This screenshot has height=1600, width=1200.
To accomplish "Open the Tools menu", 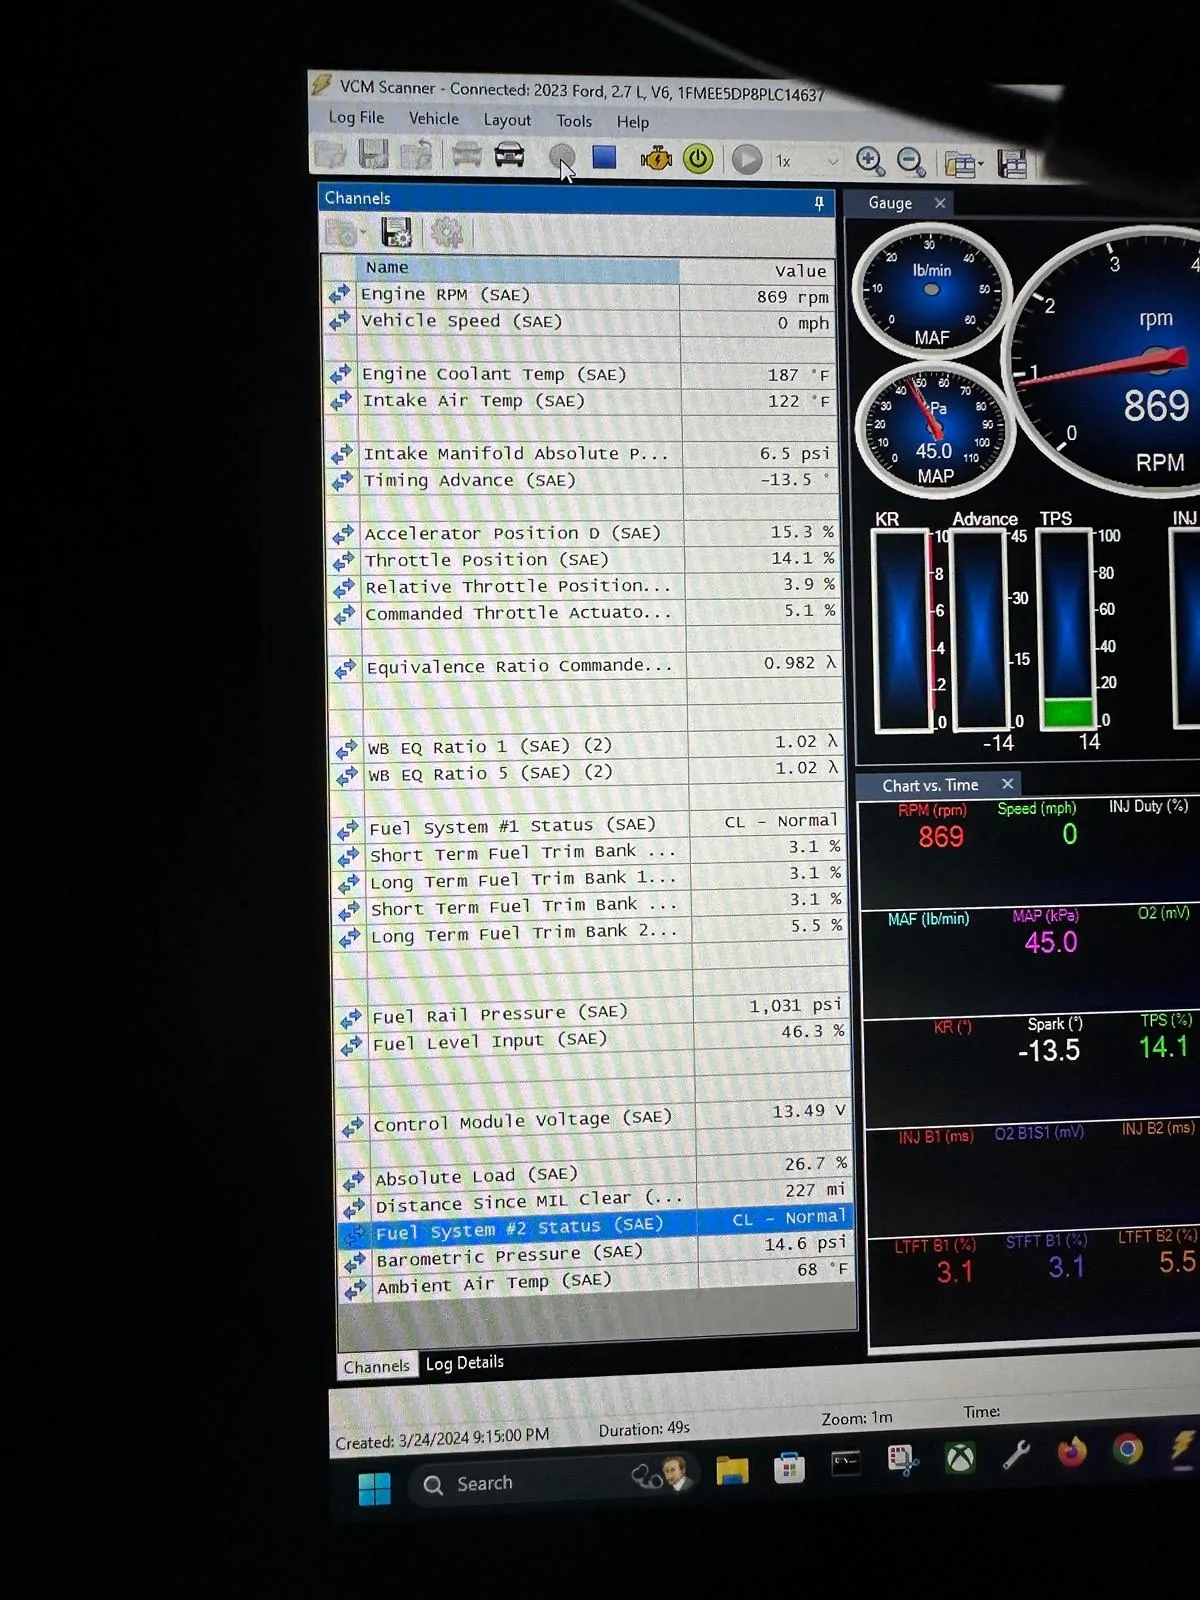I will 574,121.
